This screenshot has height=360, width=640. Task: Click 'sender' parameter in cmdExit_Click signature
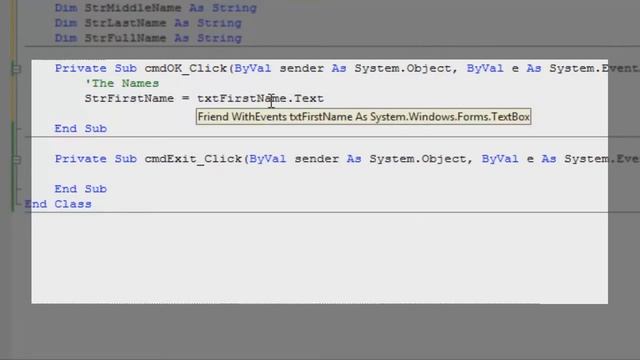pos(317,159)
